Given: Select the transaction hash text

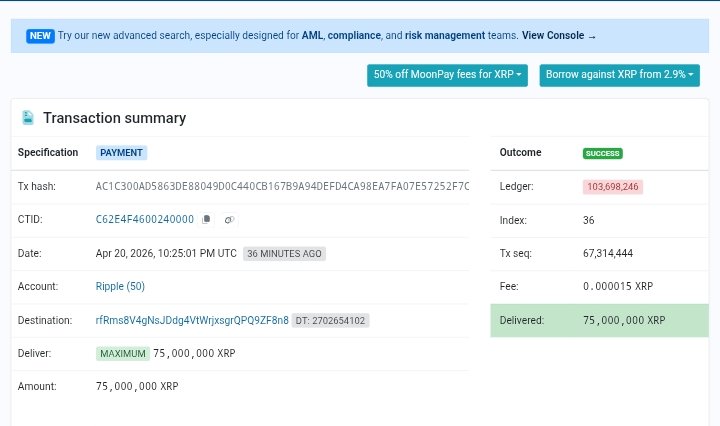Looking at the screenshot, I should click(x=282, y=187).
